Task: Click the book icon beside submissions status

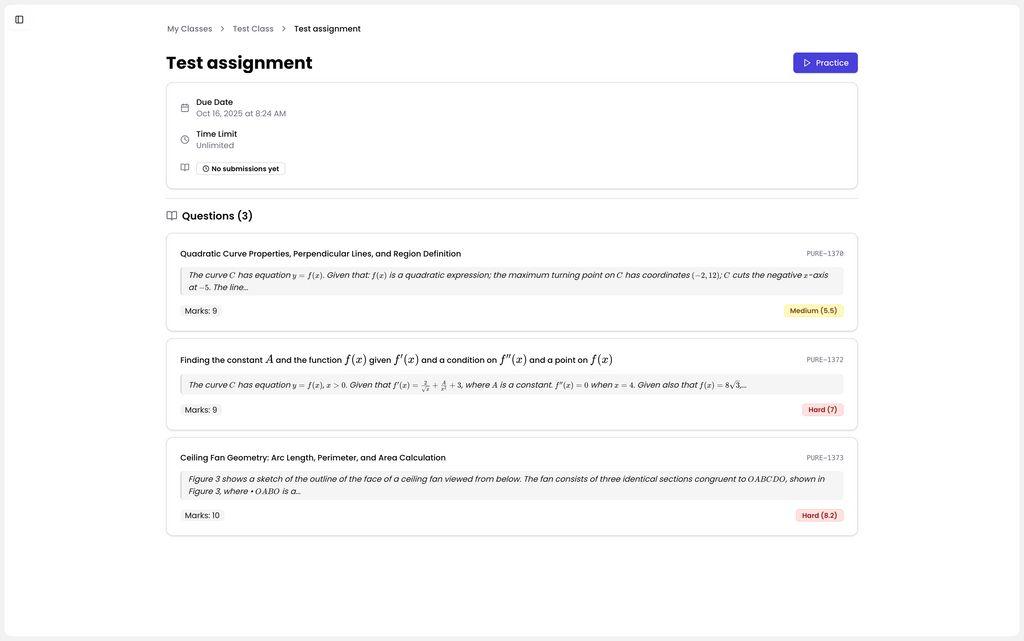Action: click(185, 168)
